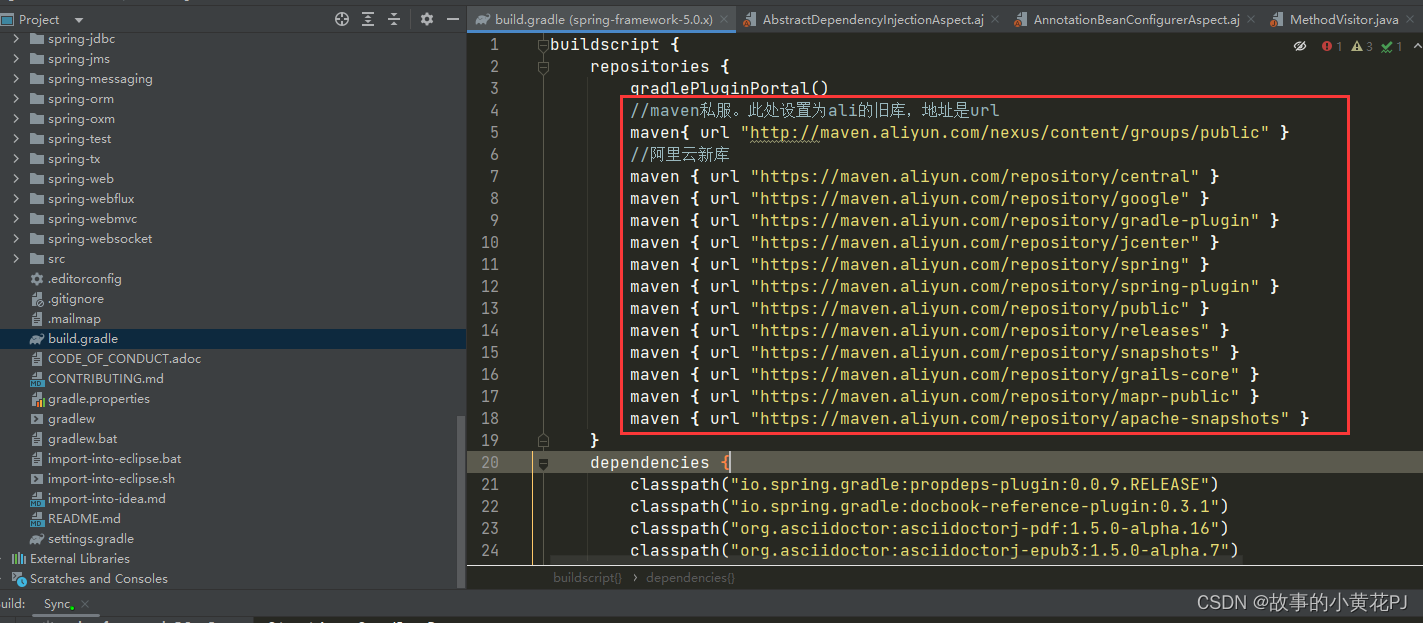Image resolution: width=1423 pixels, height=623 pixels.
Task: Open Project panel settings gear
Action: tap(427, 19)
